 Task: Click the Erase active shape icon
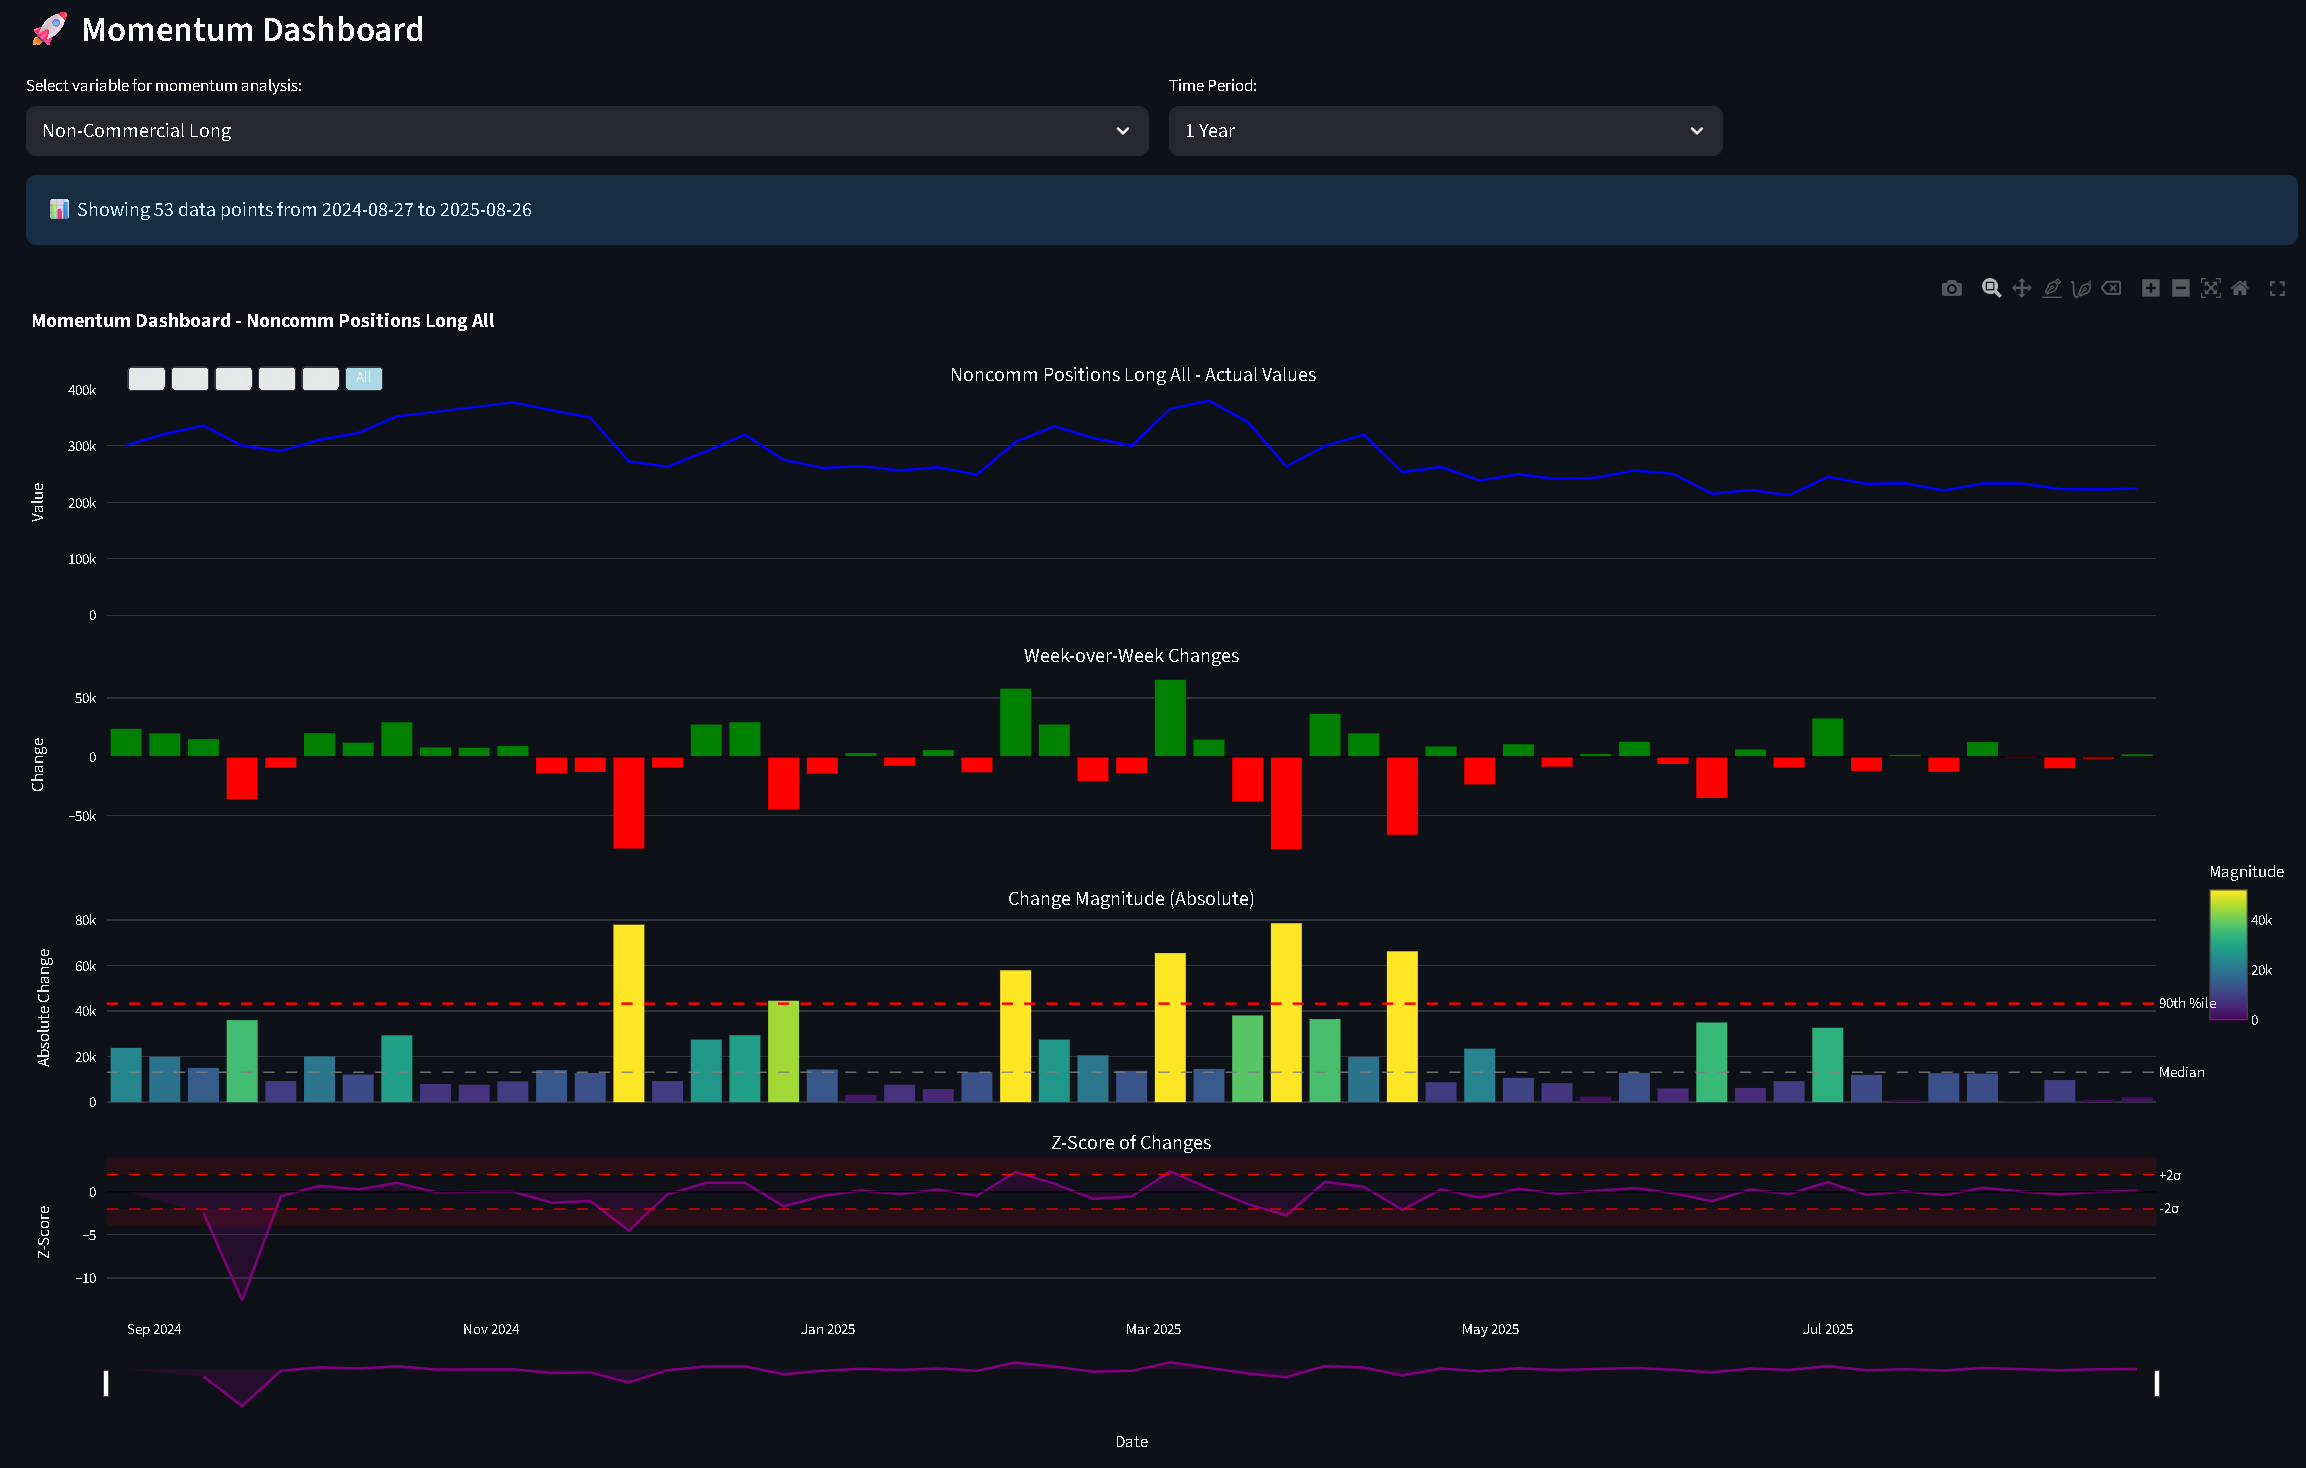coord(2111,289)
